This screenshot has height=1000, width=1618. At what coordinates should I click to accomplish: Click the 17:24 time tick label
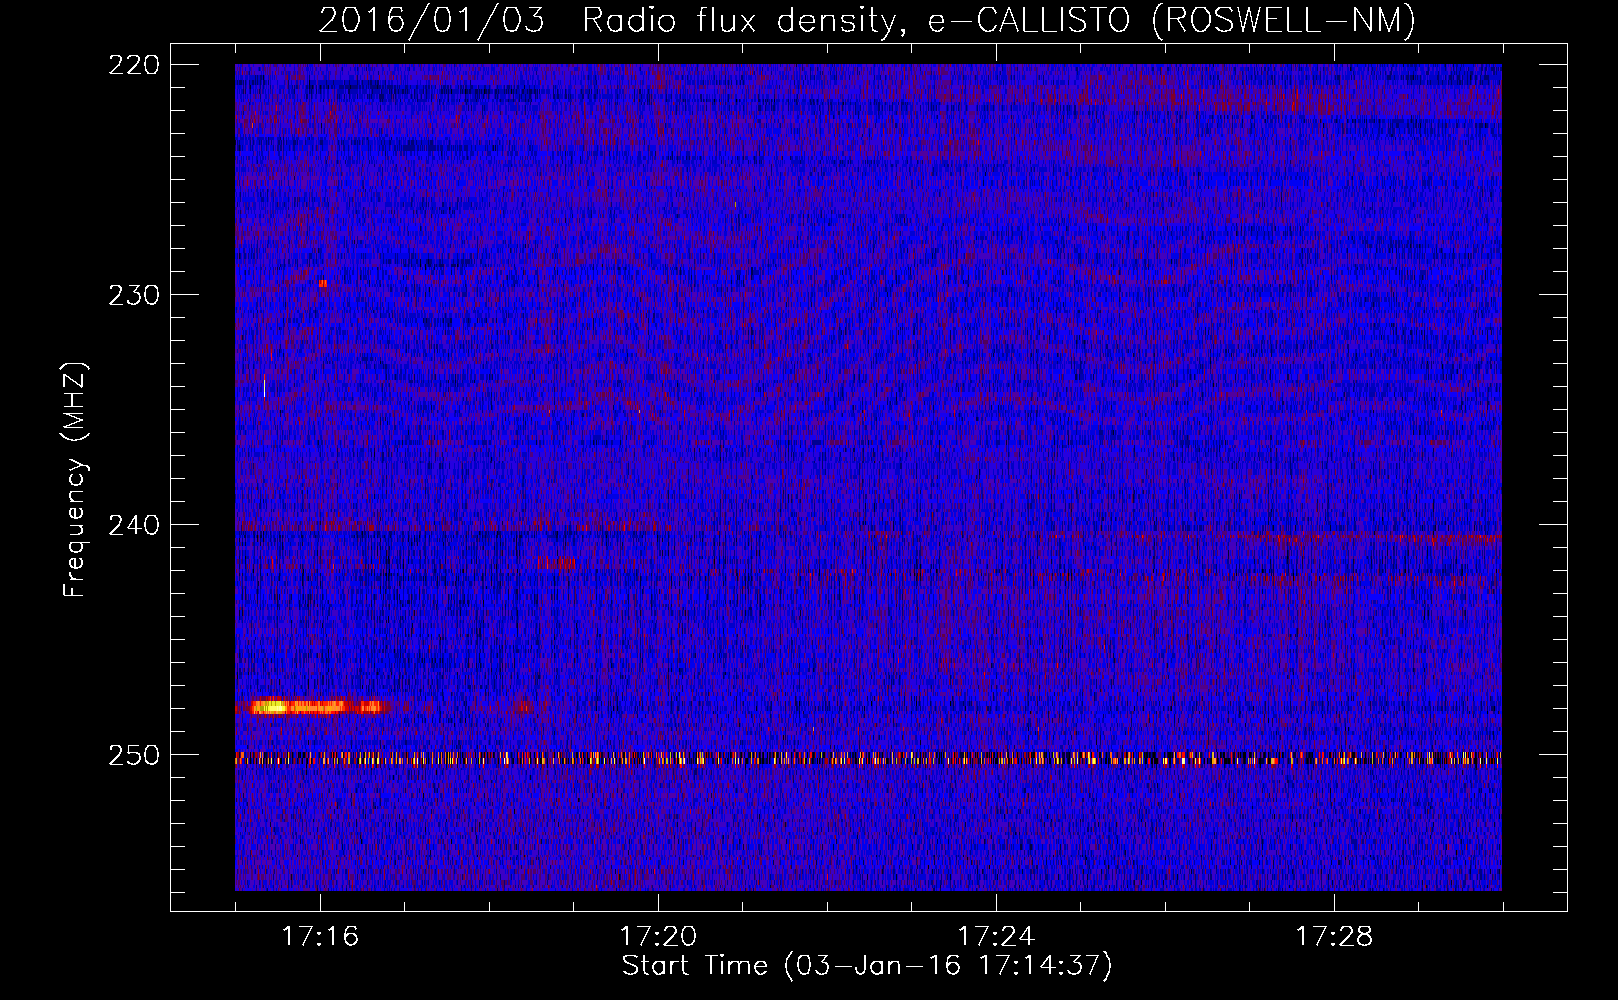[x=996, y=936]
